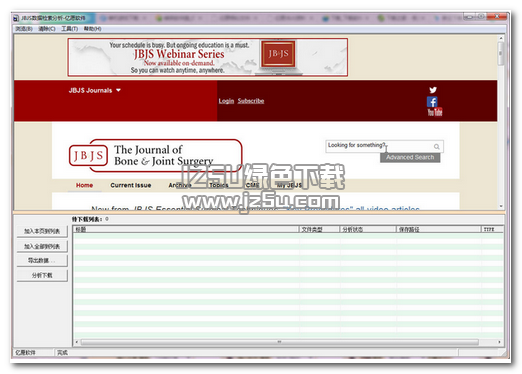This screenshot has width=522, height=374.
Task: Click the 保存路径 column header
Action: 439,229
